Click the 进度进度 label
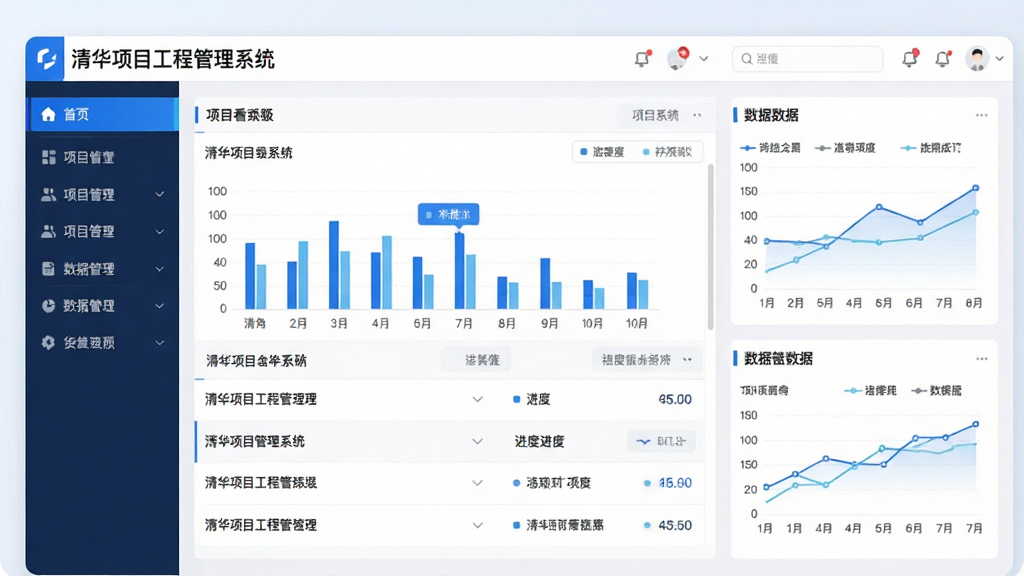Screen dimensions: 1024x576 pyautogui.click(x=539, y=441)
